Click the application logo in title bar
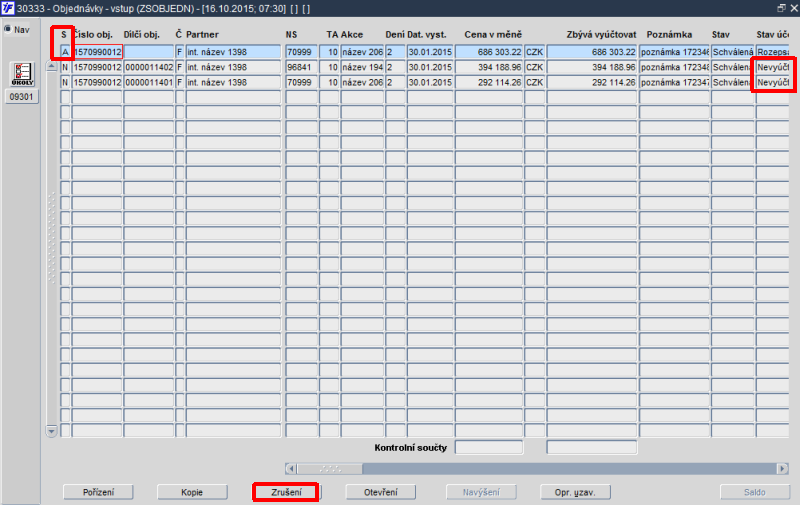800x505 pixels. (8, 8)
